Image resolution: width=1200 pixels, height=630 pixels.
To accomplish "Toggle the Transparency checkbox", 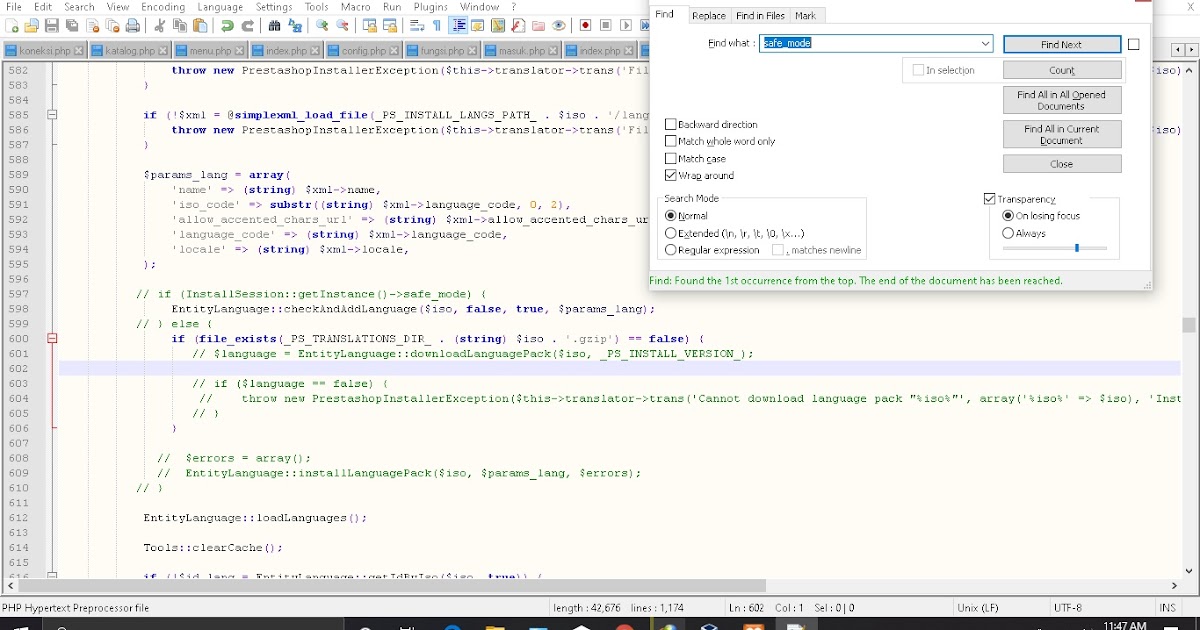I will tap(989, 199).
